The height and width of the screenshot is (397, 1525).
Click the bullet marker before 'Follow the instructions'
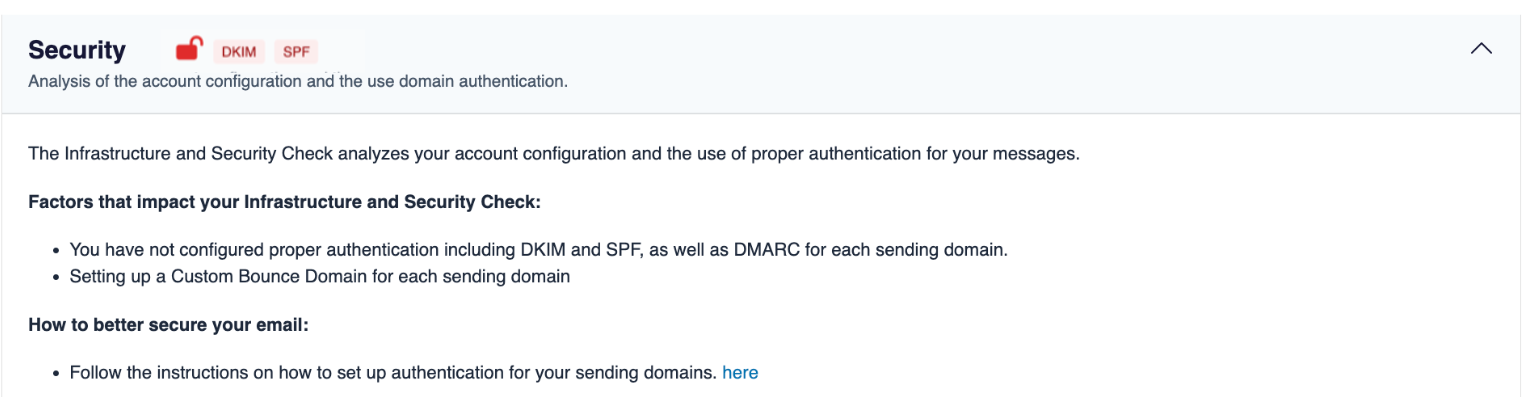pos(58,374)
